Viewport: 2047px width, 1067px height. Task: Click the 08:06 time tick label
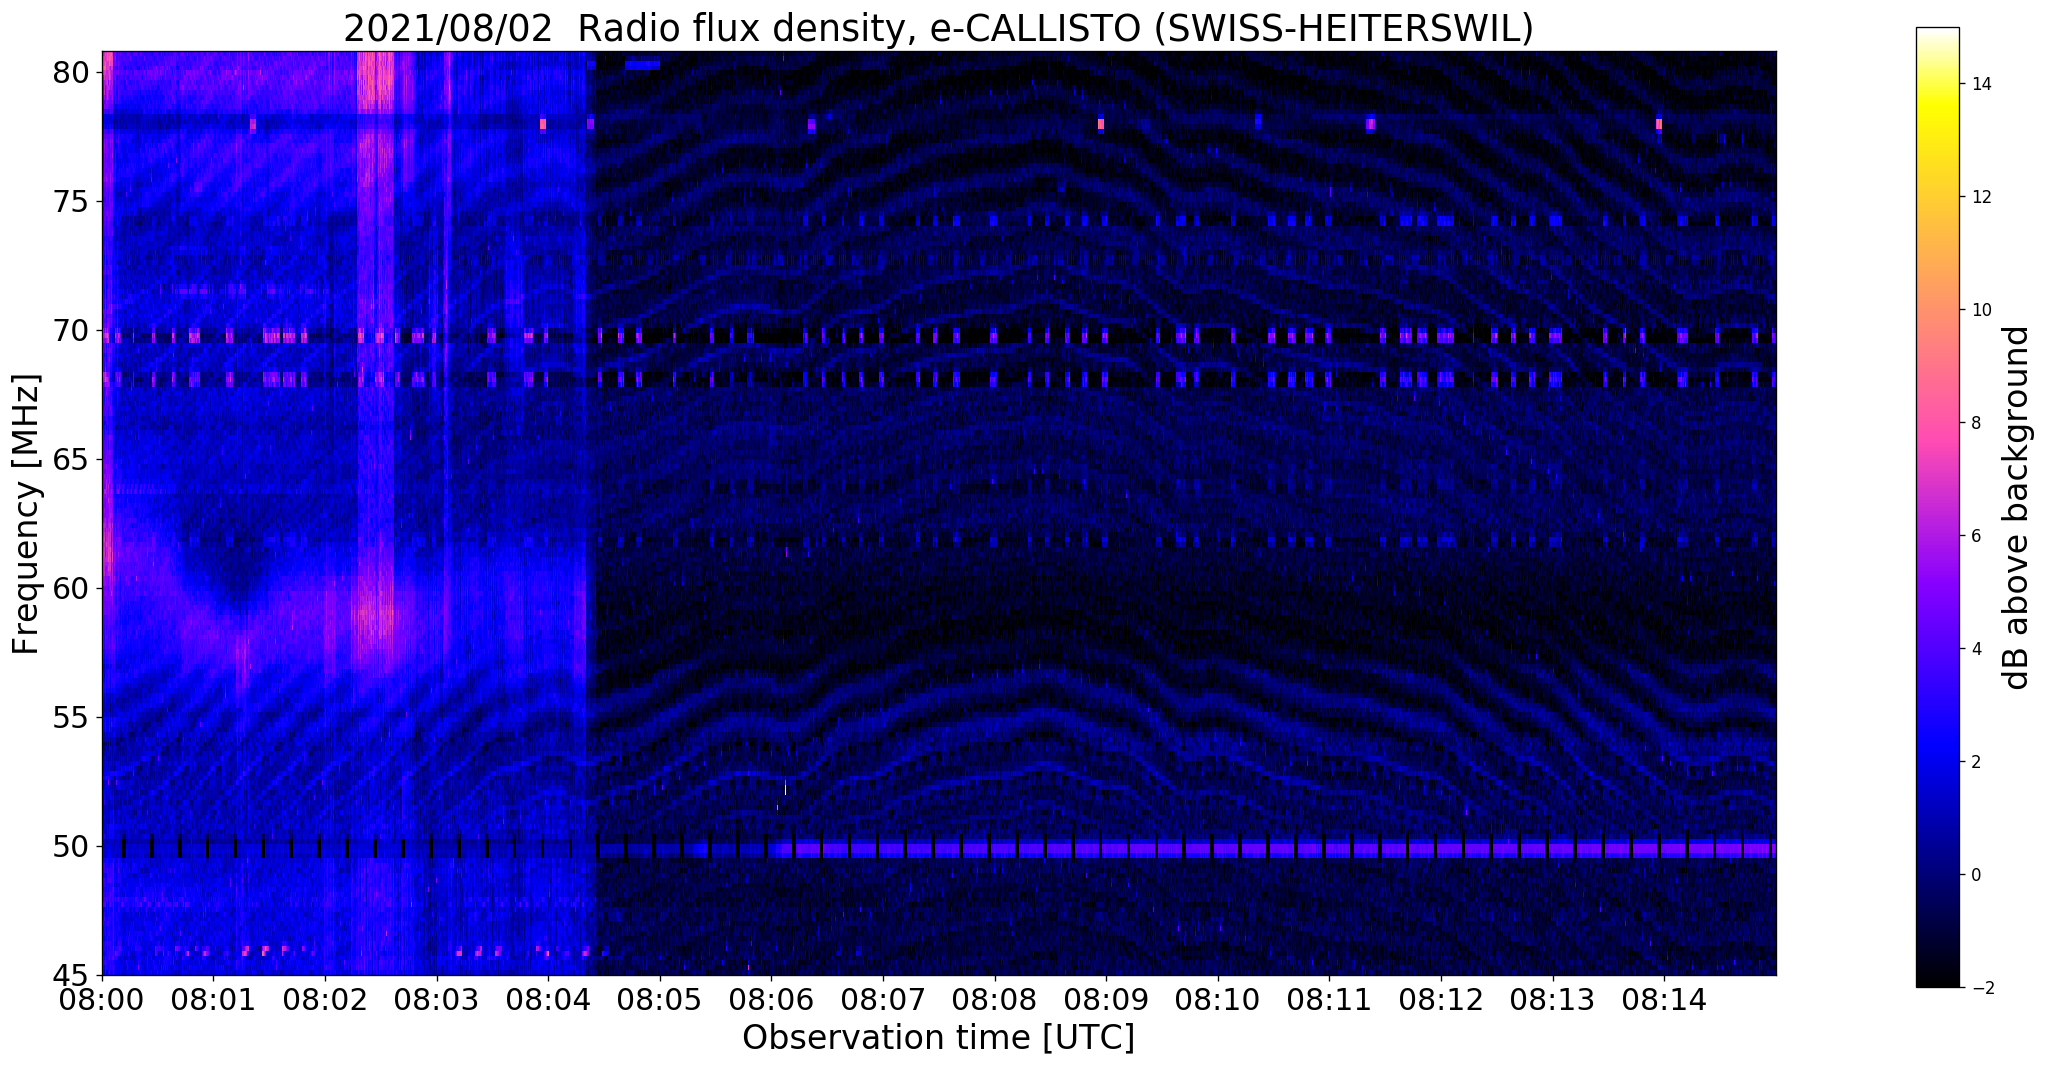click(x=771, y=999)
